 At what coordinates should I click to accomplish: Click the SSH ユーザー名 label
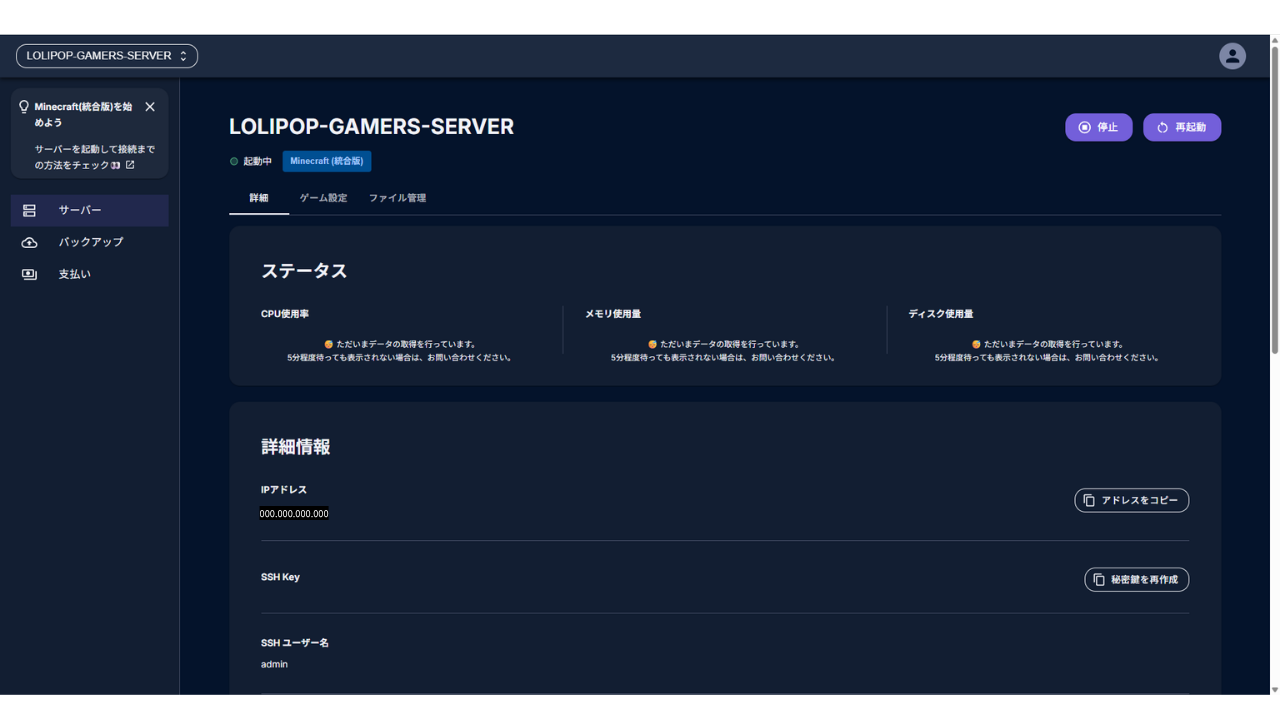pos(295,643)
